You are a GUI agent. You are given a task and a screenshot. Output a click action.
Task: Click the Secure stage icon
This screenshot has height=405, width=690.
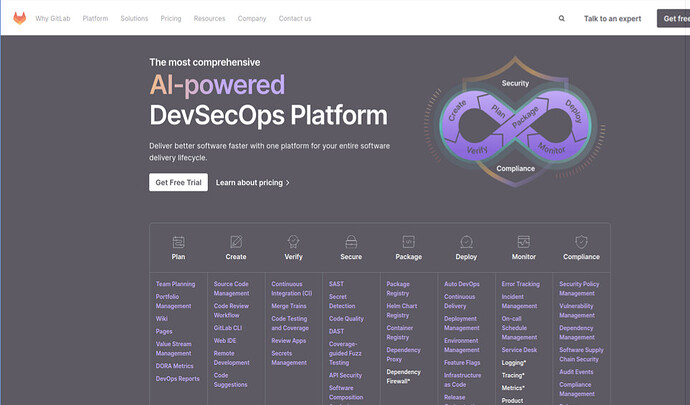[351, 242]
